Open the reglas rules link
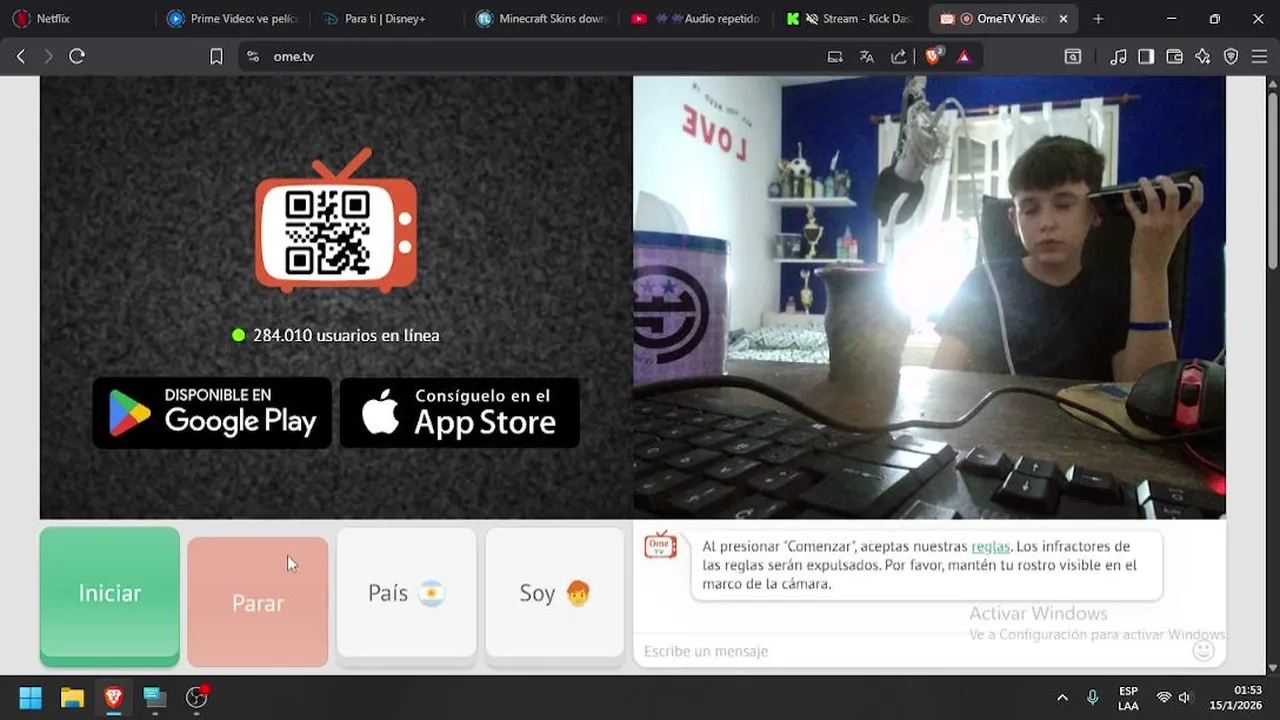 990,547
